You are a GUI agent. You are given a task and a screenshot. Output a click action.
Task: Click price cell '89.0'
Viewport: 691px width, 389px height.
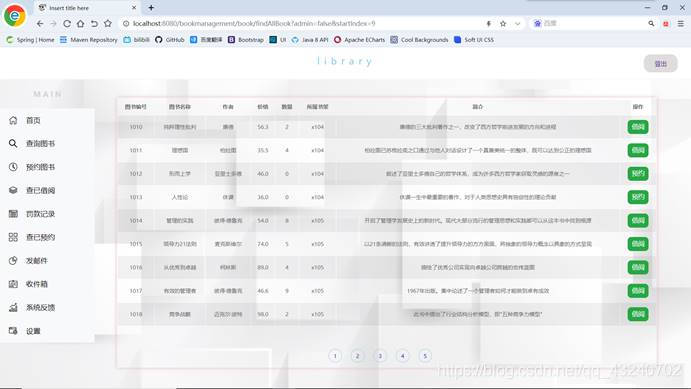click(x=263, y=267)
